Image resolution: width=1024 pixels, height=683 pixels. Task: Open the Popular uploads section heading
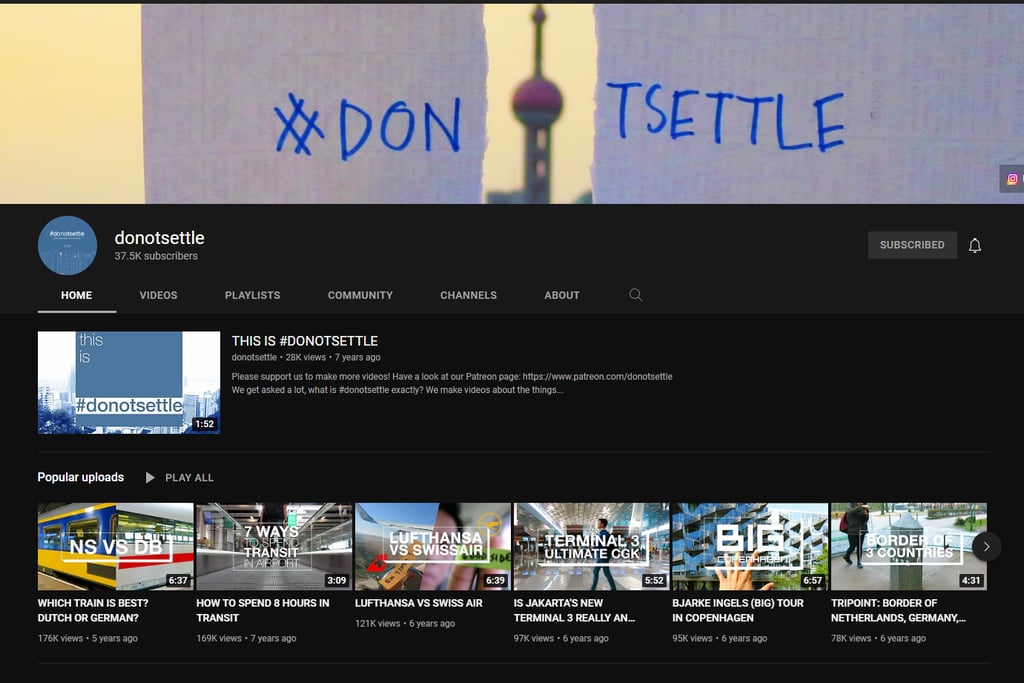pyautogui.click(x=80, y=477)
